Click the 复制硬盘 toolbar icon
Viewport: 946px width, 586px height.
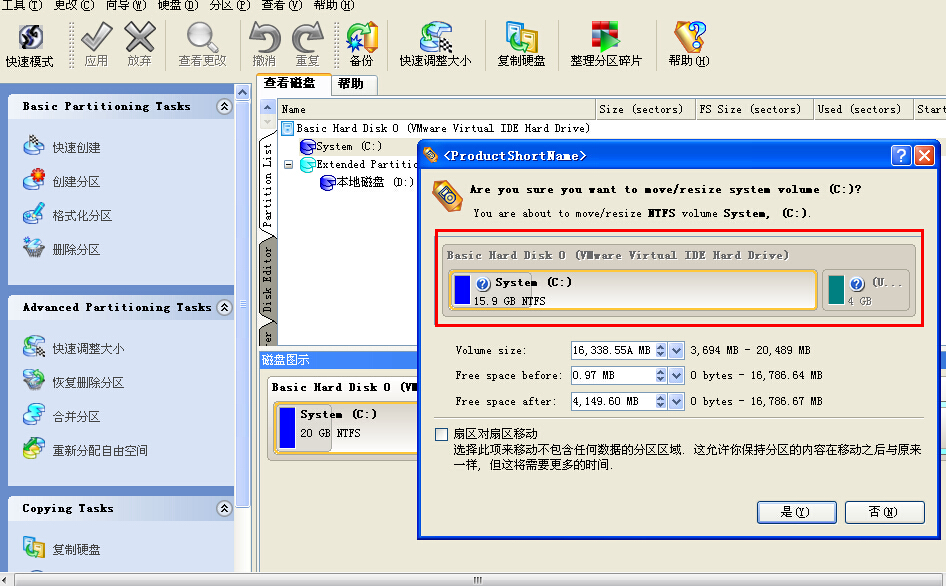pyautogui.click(x=521, y=46)
